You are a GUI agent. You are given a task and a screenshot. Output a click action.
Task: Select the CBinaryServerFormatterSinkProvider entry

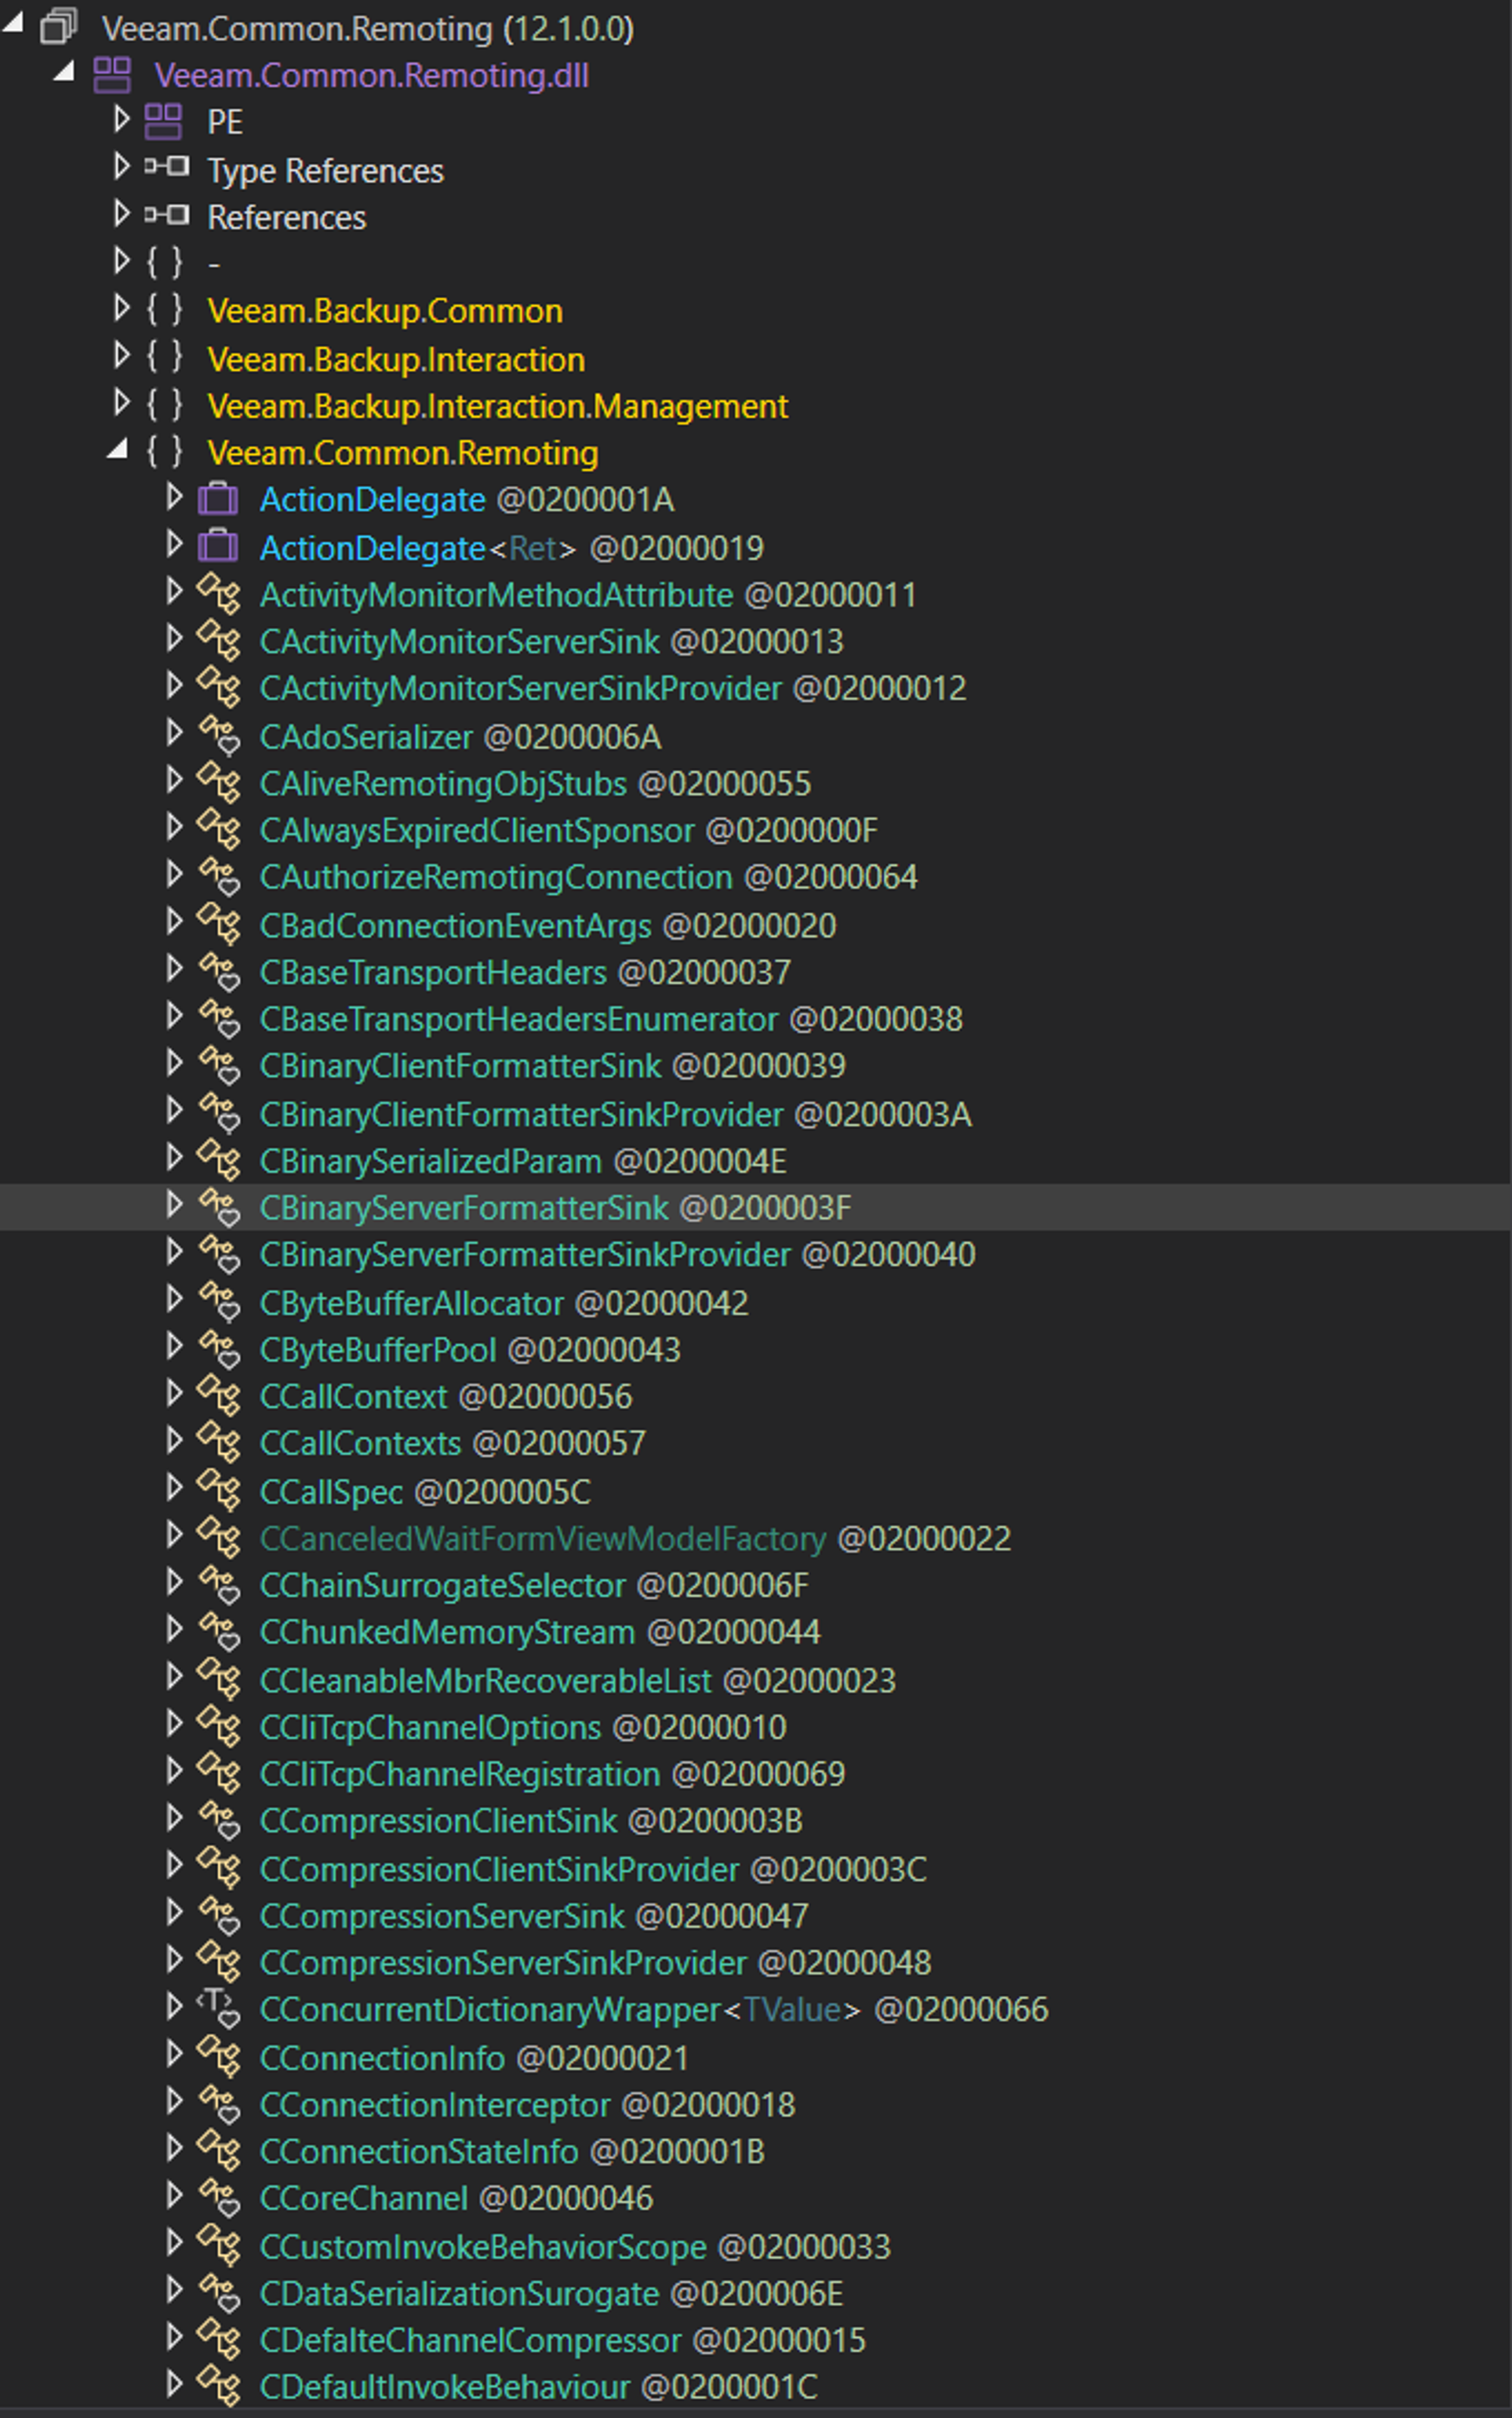[524, 1254]
